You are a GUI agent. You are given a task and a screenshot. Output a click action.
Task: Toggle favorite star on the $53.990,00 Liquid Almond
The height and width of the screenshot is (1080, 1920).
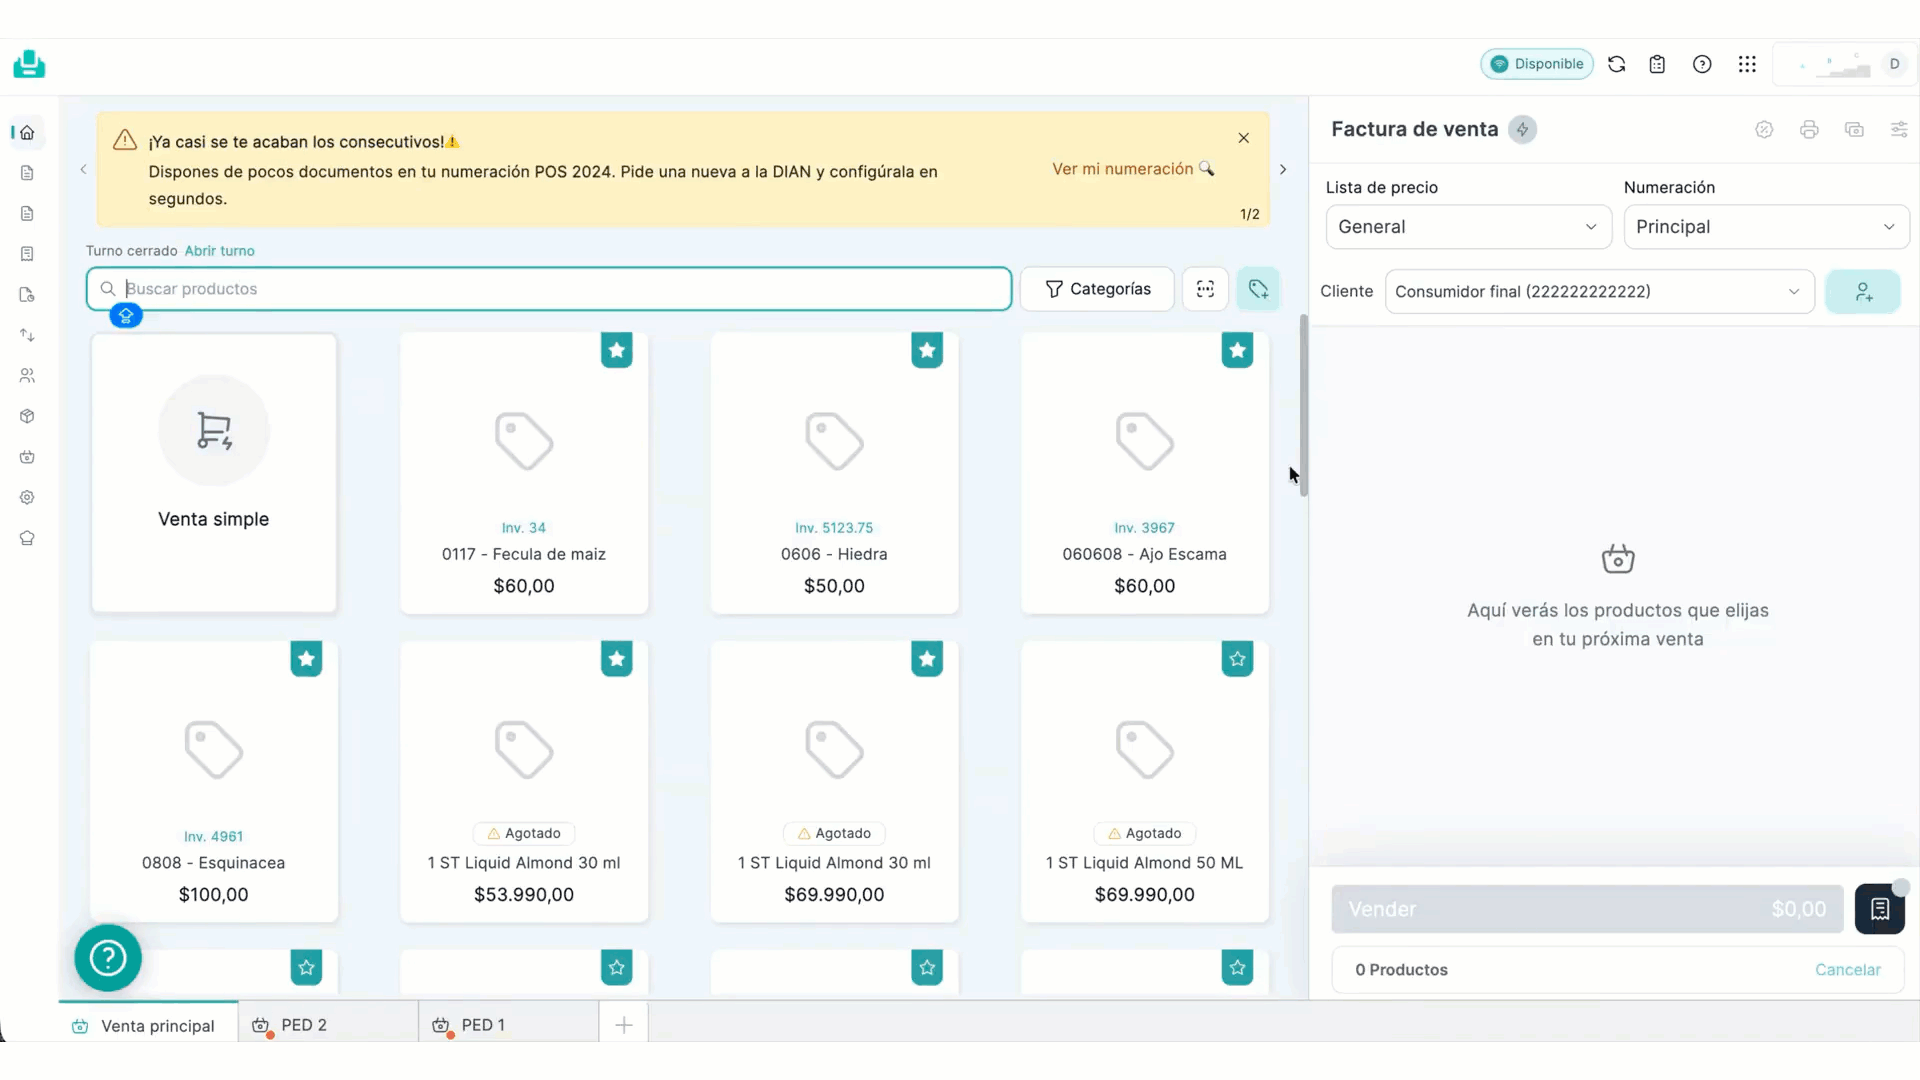click(617, 659)
